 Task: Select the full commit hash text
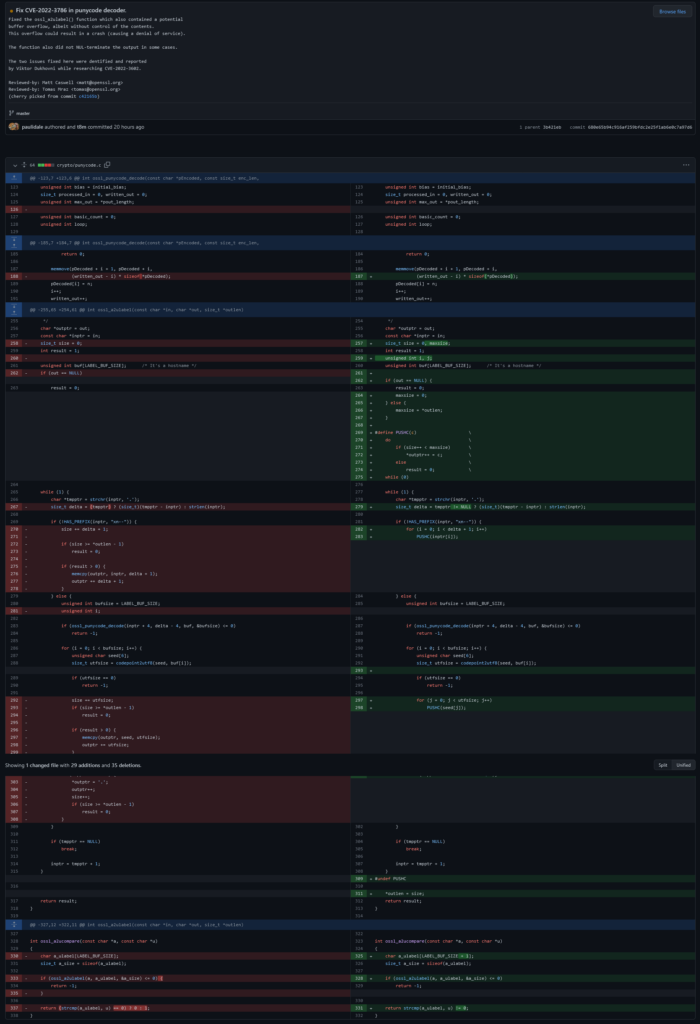click(x=640, y=127)
